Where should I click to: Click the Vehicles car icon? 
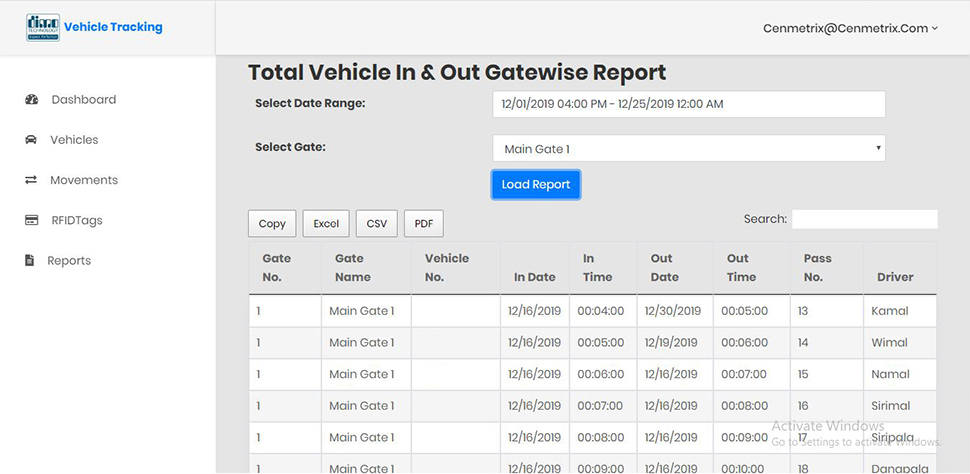pos(31,140)
